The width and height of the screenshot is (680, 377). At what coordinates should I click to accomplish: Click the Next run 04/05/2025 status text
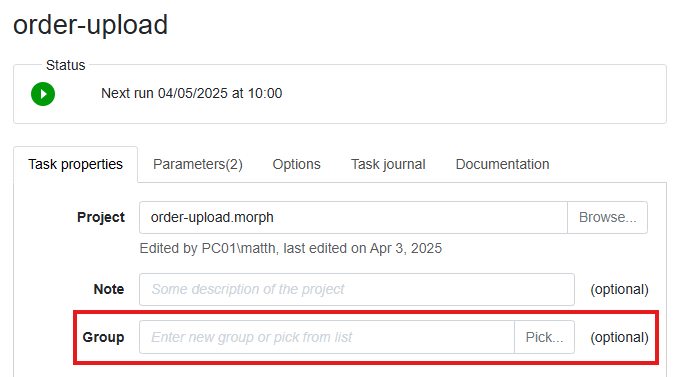coord(192,93)
